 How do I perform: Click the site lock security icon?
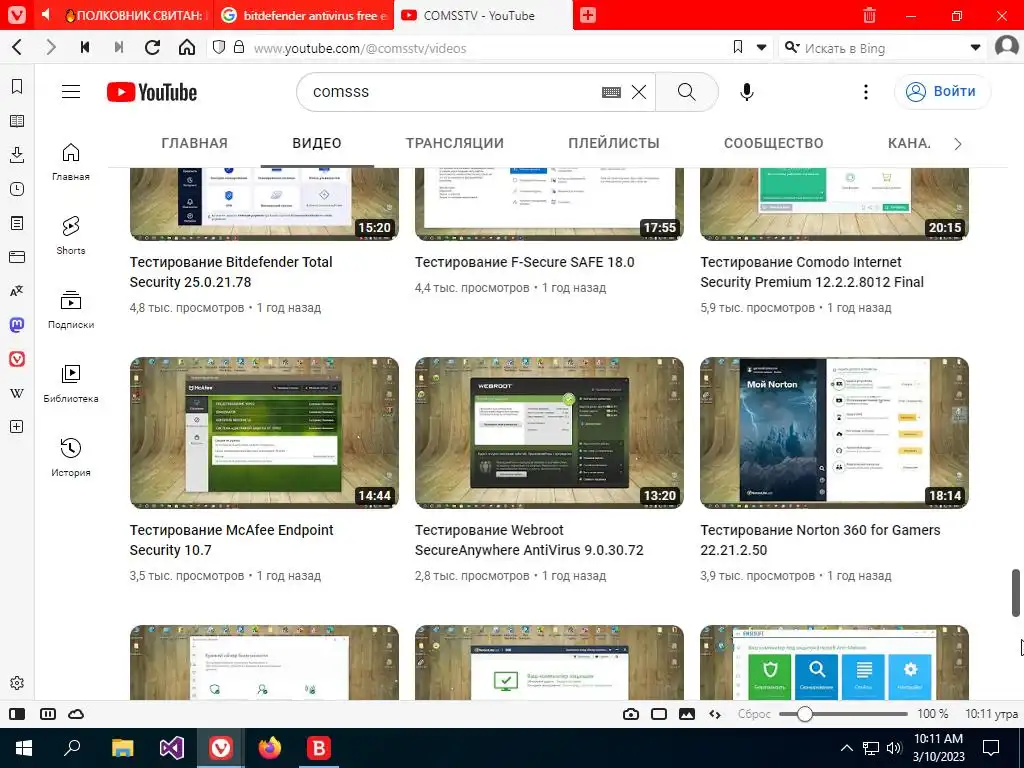click(x=239, y=47)
